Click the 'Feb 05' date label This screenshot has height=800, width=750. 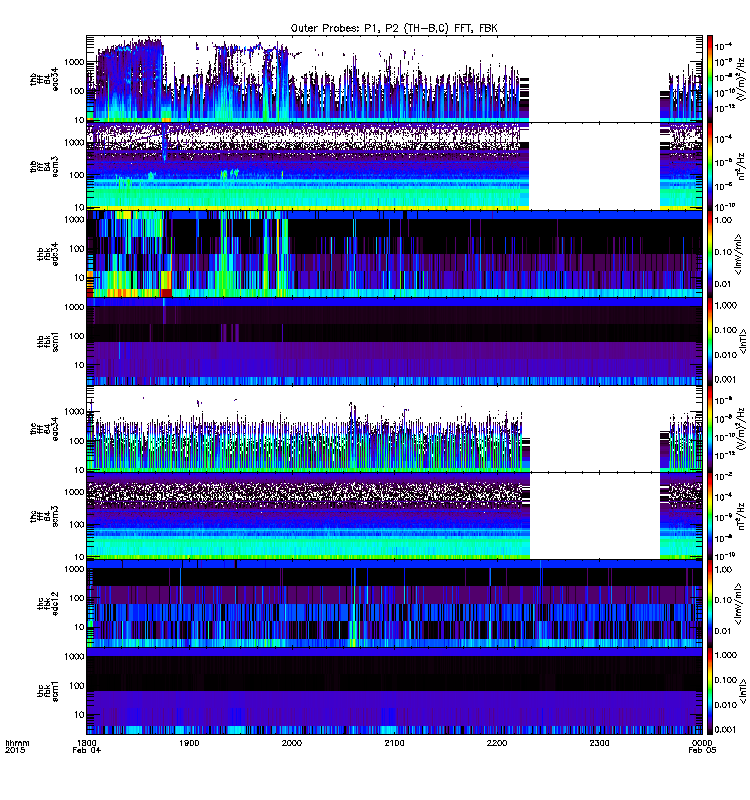point(702,750)
